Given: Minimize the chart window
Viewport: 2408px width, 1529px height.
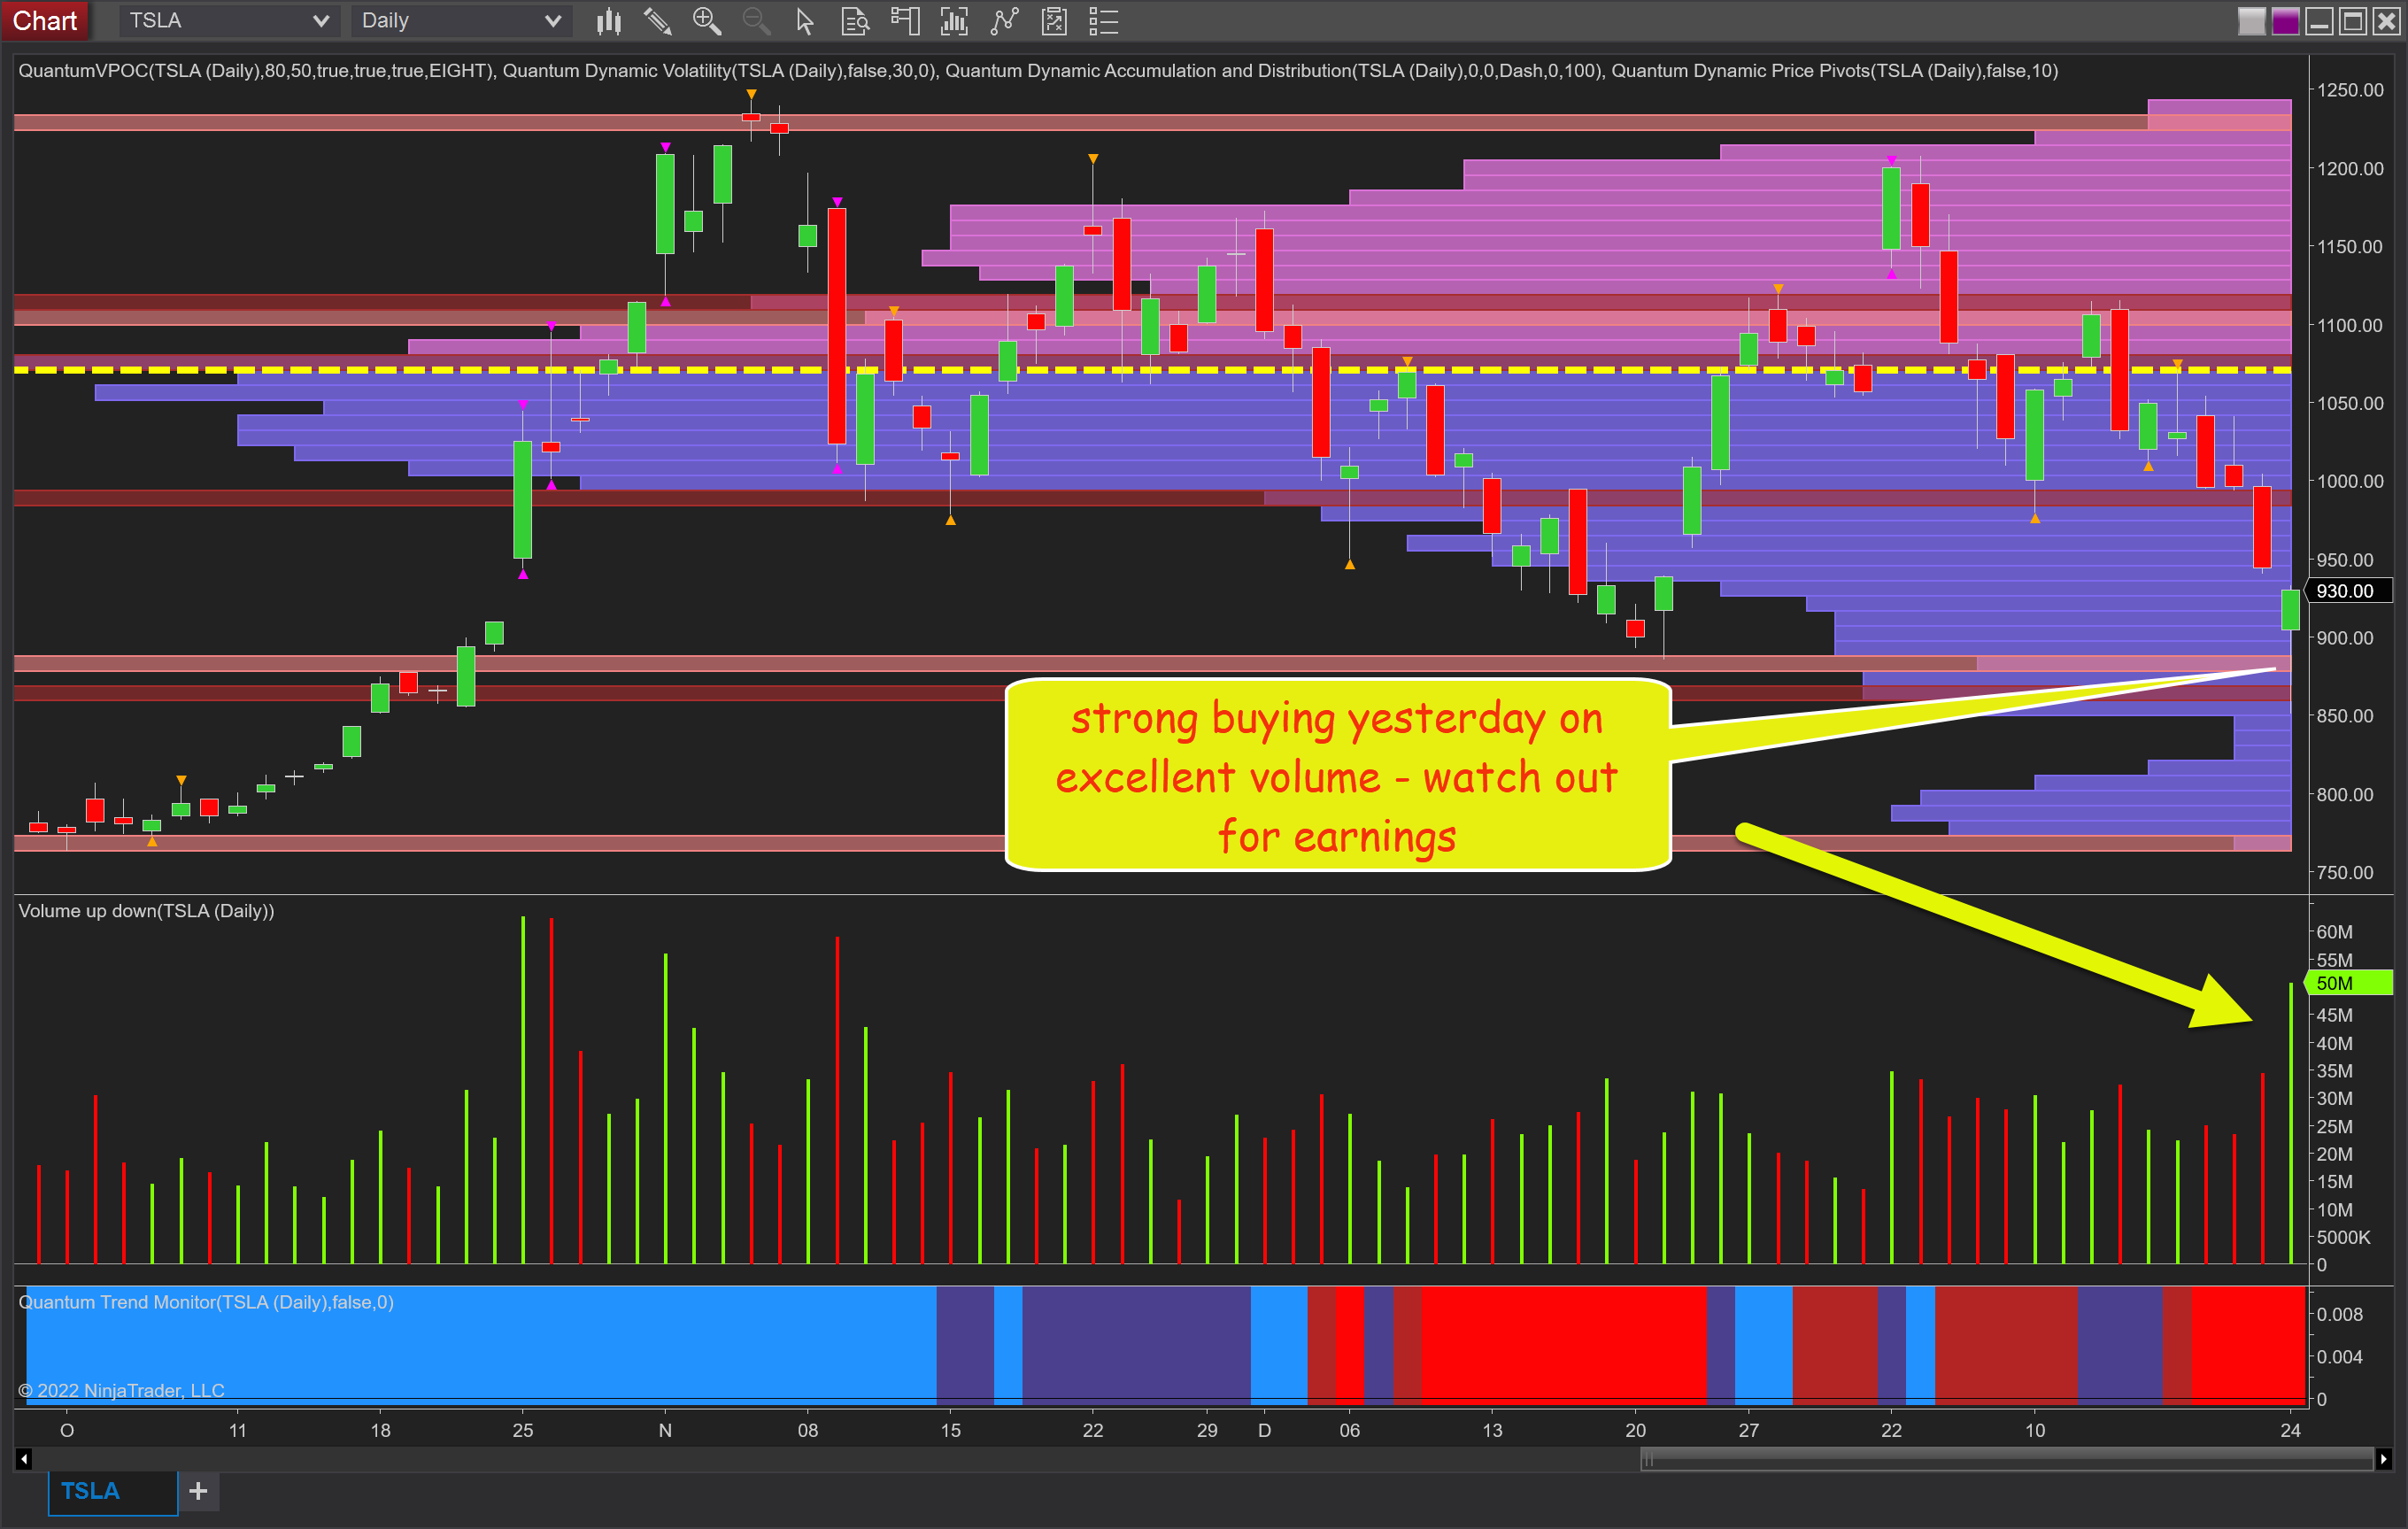Looking at the screenshot, I should coord(2319,21).
